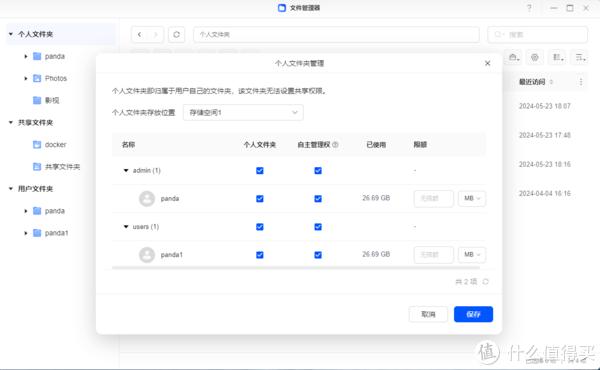Collapse the users (1) group
The image size is (600, 370).
[x=126, y=227]
